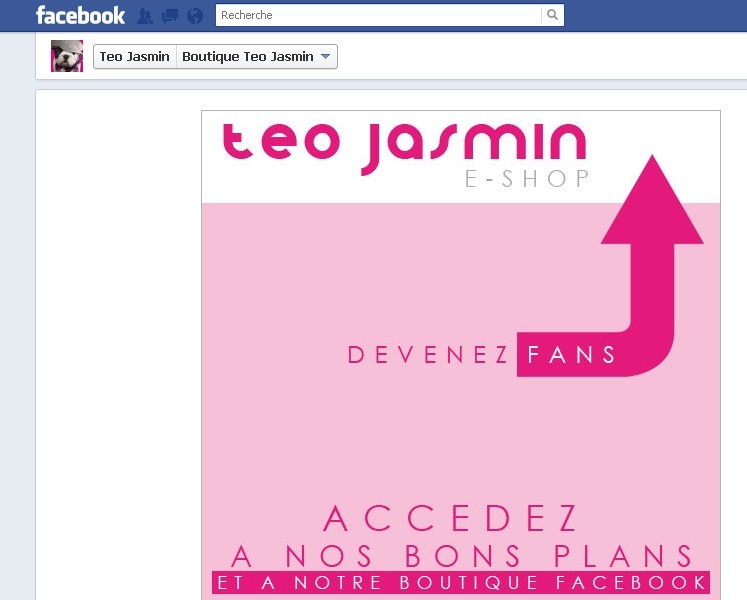The image size is (747, 600).
Task: Open the Teo Jasmin bulldog profile thumbnail
Action: [67, 56]
